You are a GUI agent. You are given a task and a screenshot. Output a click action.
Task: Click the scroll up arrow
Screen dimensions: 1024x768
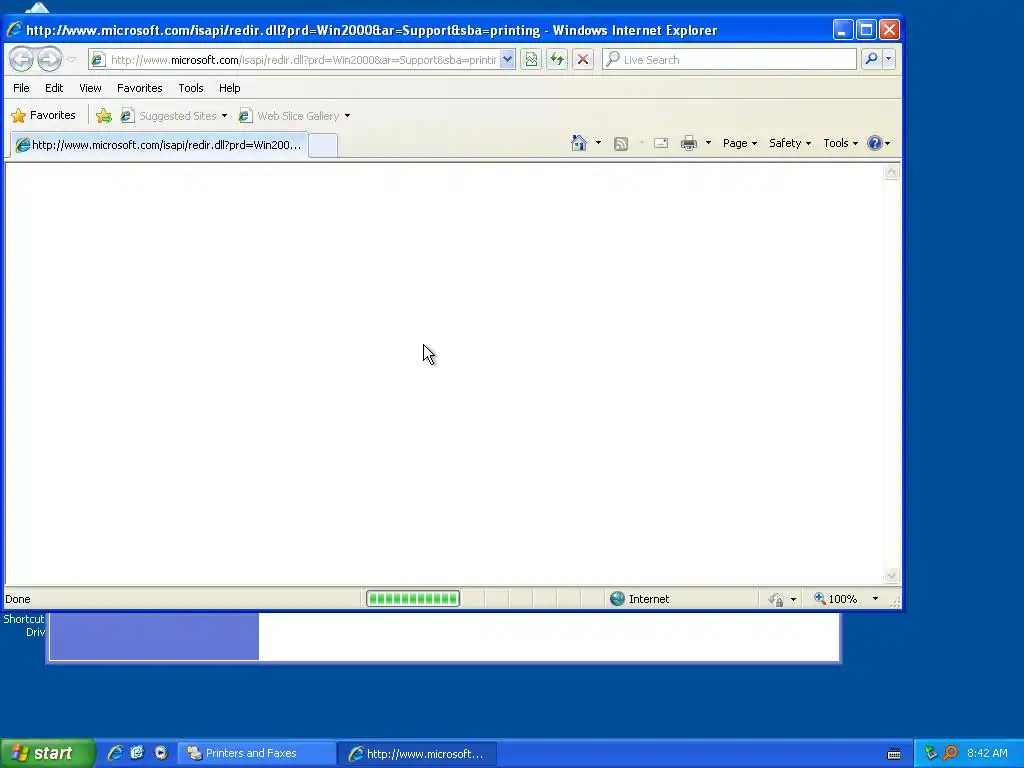coord(891,172)
